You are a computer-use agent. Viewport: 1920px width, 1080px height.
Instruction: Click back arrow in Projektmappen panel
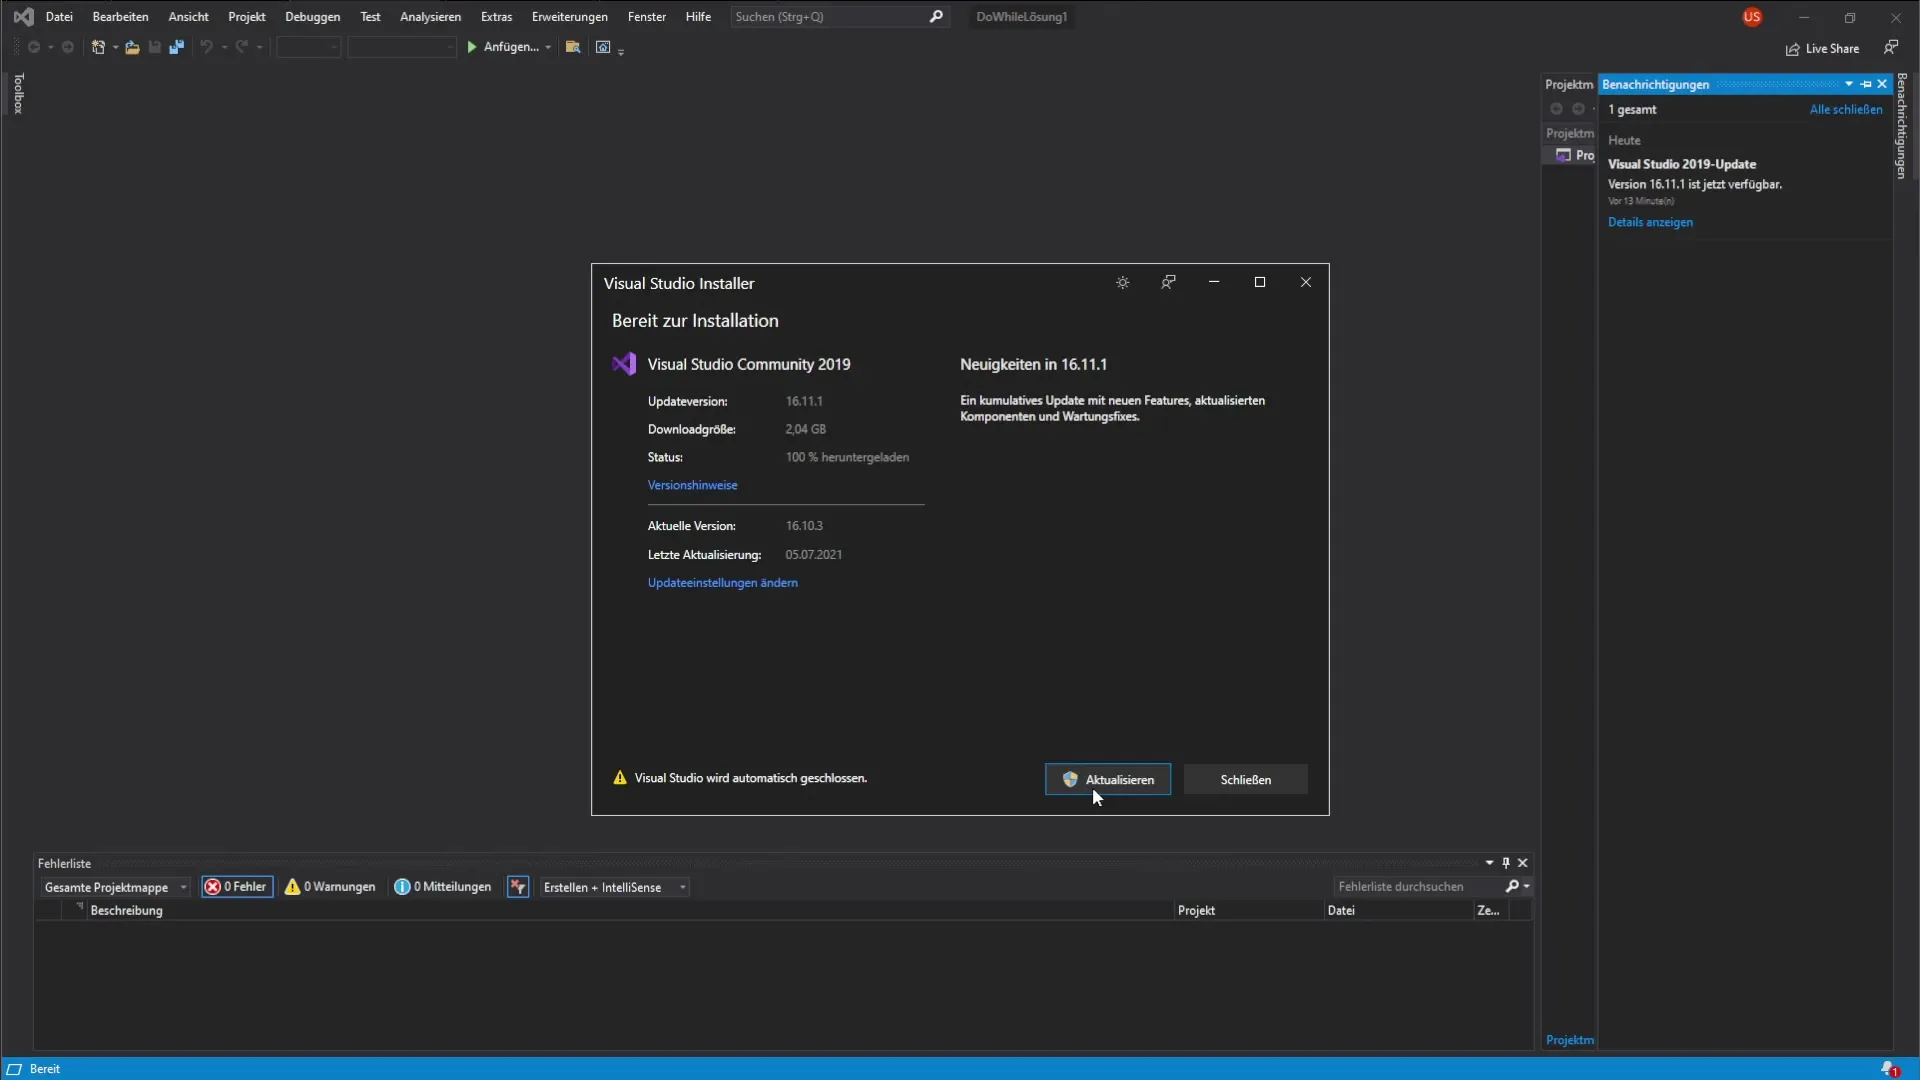pyautogui.click(x=1556, y=109)
